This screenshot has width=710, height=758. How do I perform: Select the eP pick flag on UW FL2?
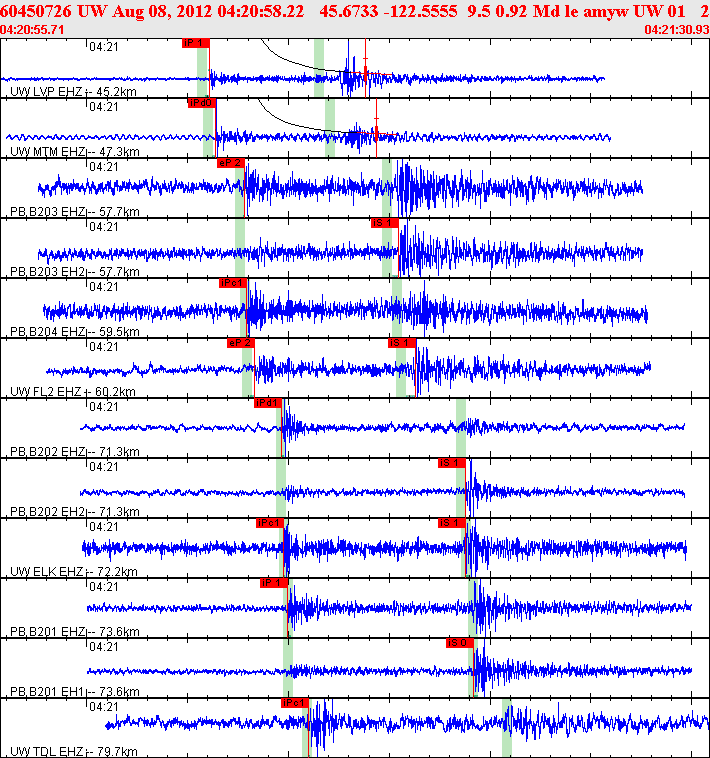pyautogui.click(x=240, y=343)
